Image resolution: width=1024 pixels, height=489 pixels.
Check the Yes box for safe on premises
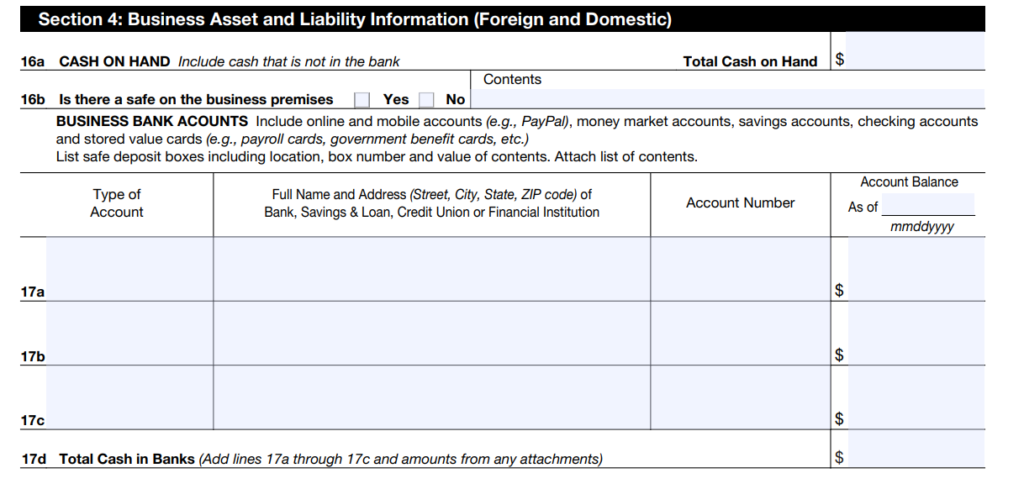362,99
